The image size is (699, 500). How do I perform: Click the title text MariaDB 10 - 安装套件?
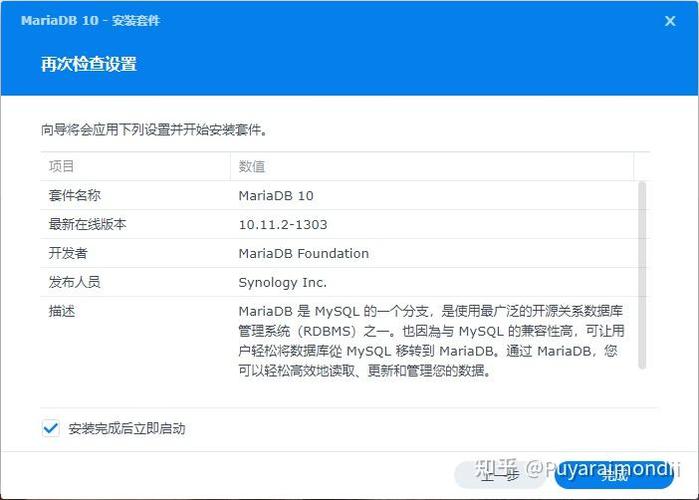[90, 20]
